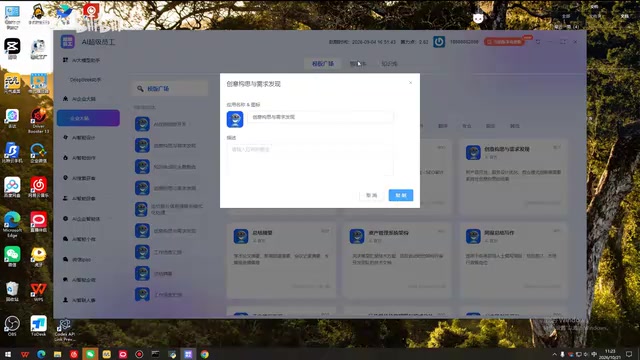The height and width of the screenshot is (360, 640).
Task: Click the search icon beside 模板广场
Action: [x=140, y=89]
